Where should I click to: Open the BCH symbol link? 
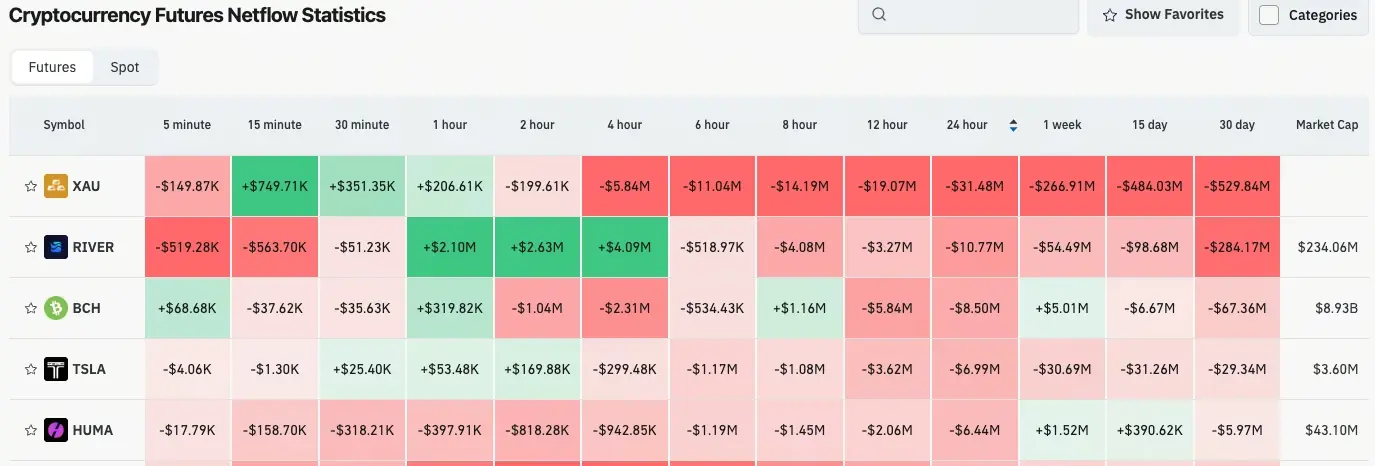pos(87,308)
